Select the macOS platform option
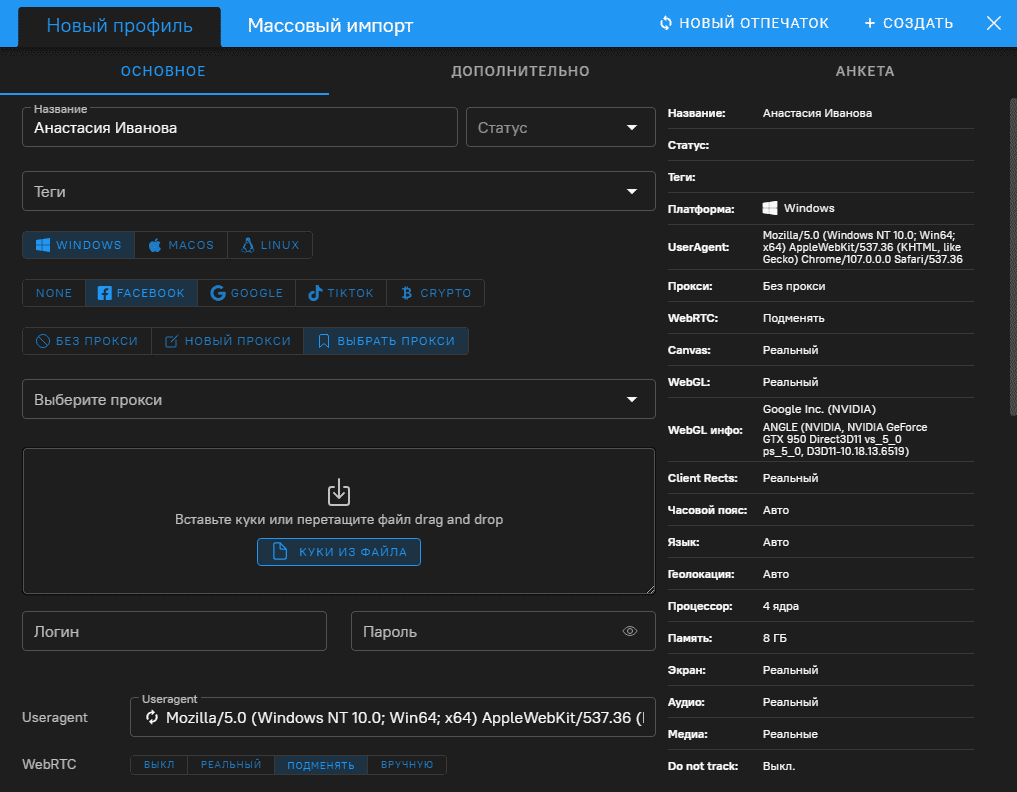1017x792 pixels. coord(181,245)
